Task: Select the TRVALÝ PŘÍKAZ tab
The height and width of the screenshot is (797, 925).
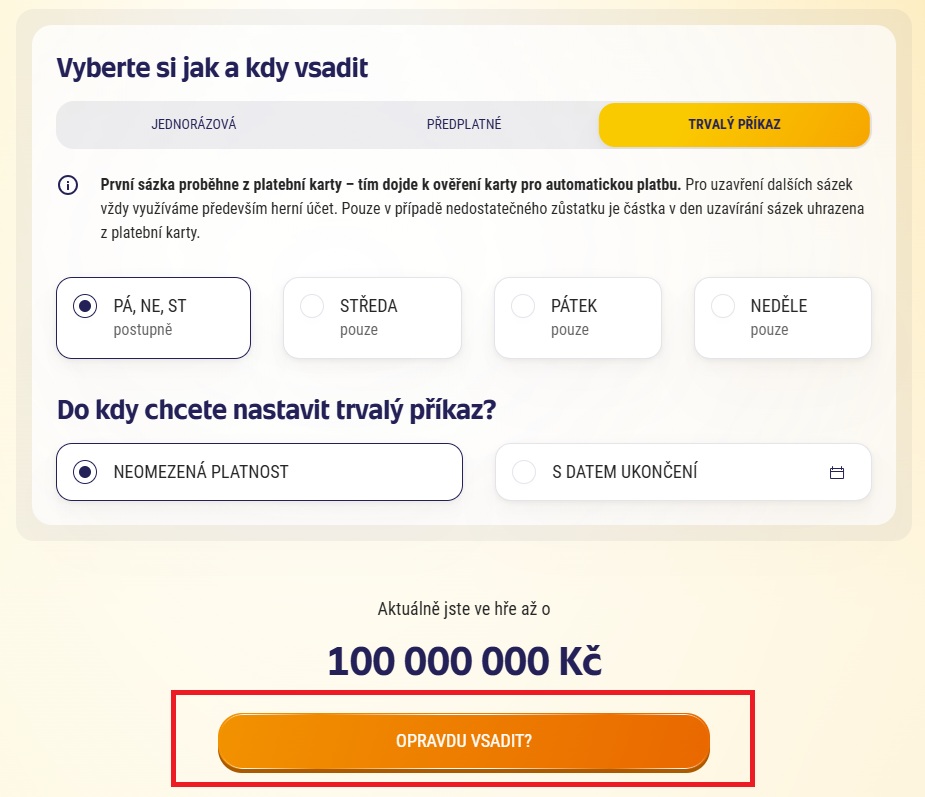Action: pos(734,124)
